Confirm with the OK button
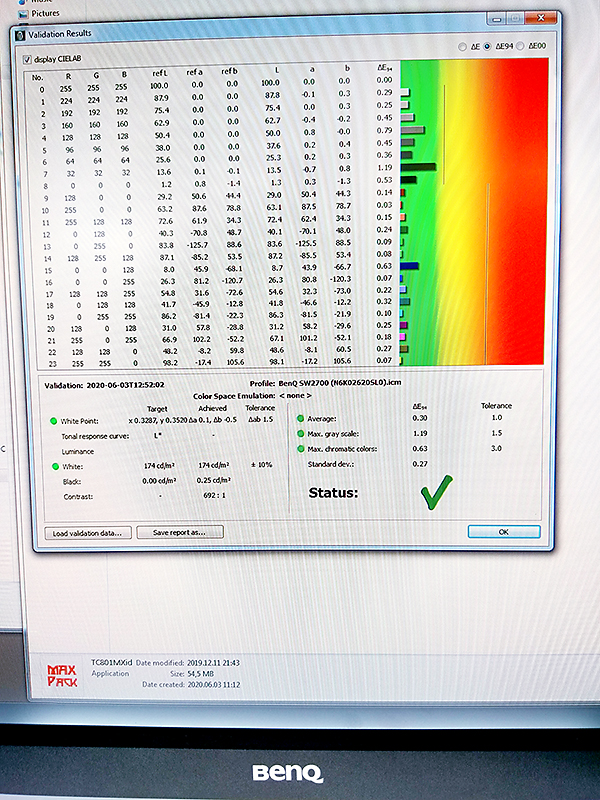This screenshot has height=800, width=600. pyautogui.click(x=504, y=532)
